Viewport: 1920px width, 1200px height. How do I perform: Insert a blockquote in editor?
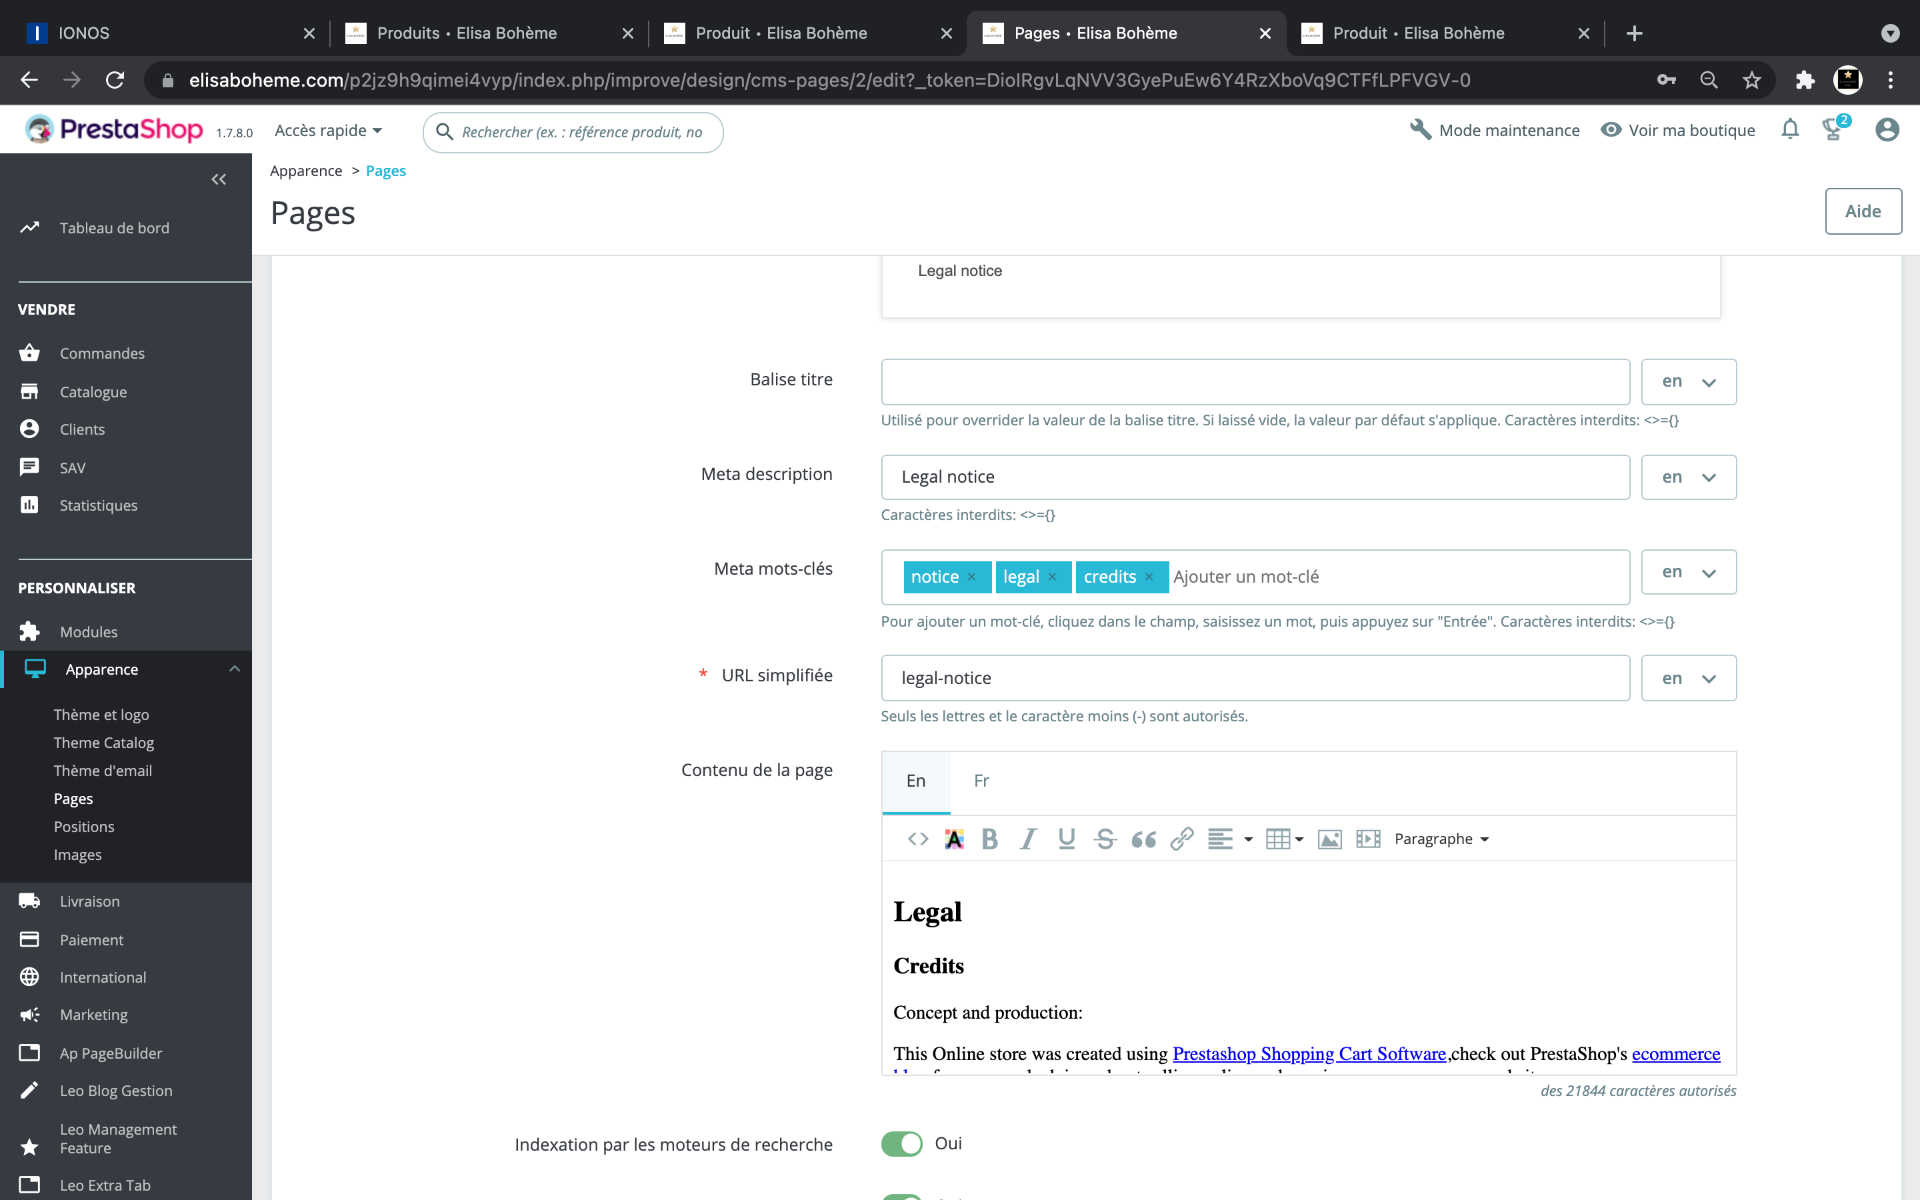1144,839
